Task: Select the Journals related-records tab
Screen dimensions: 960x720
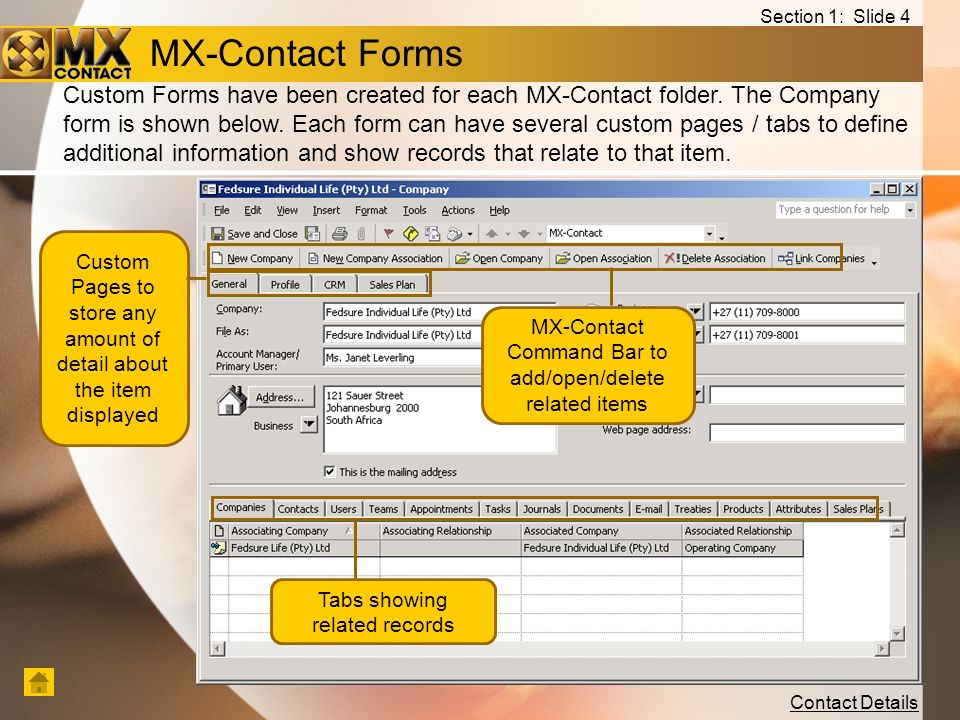Action: [542, 509]
